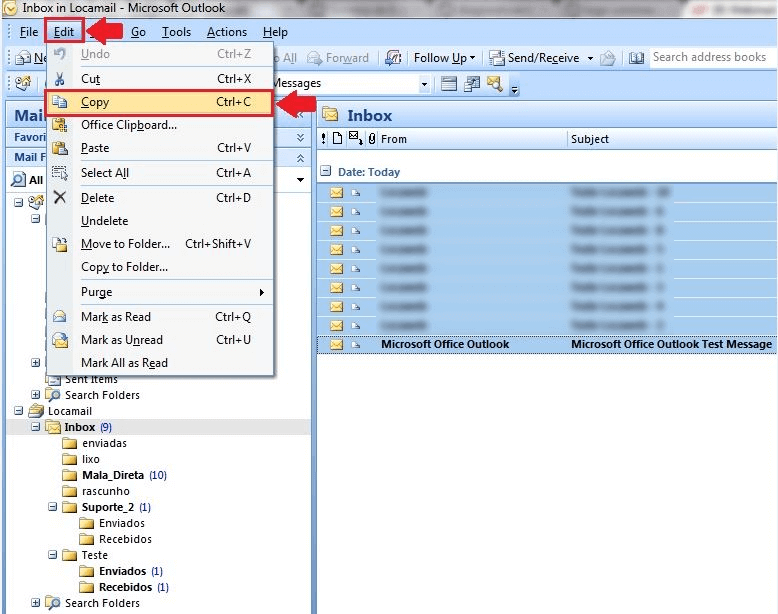Choose Mark as Unread
Image resolution: width=778 pixels, height=614 pixels.
tap(159, 340)
